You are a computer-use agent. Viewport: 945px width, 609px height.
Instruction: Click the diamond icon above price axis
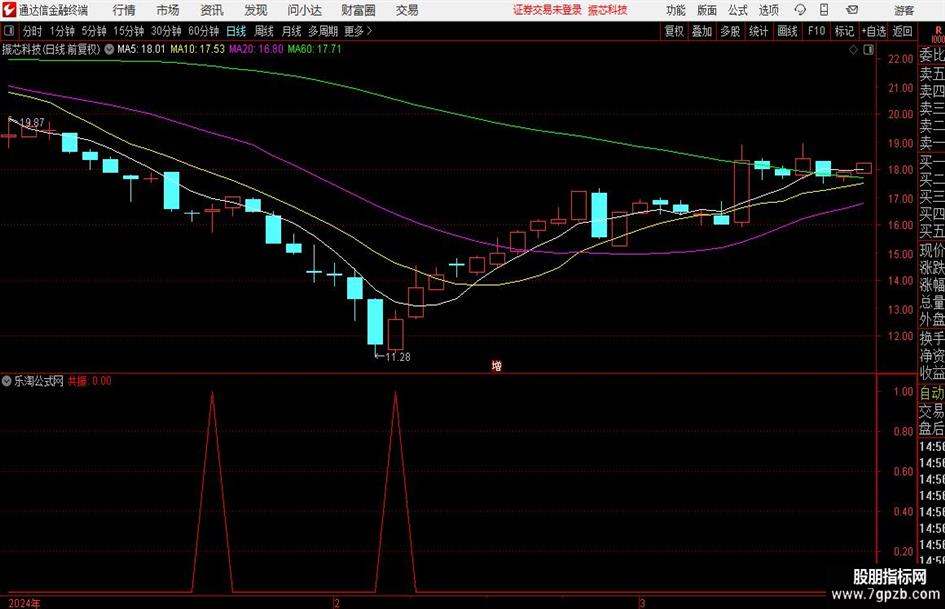point(853,50)
